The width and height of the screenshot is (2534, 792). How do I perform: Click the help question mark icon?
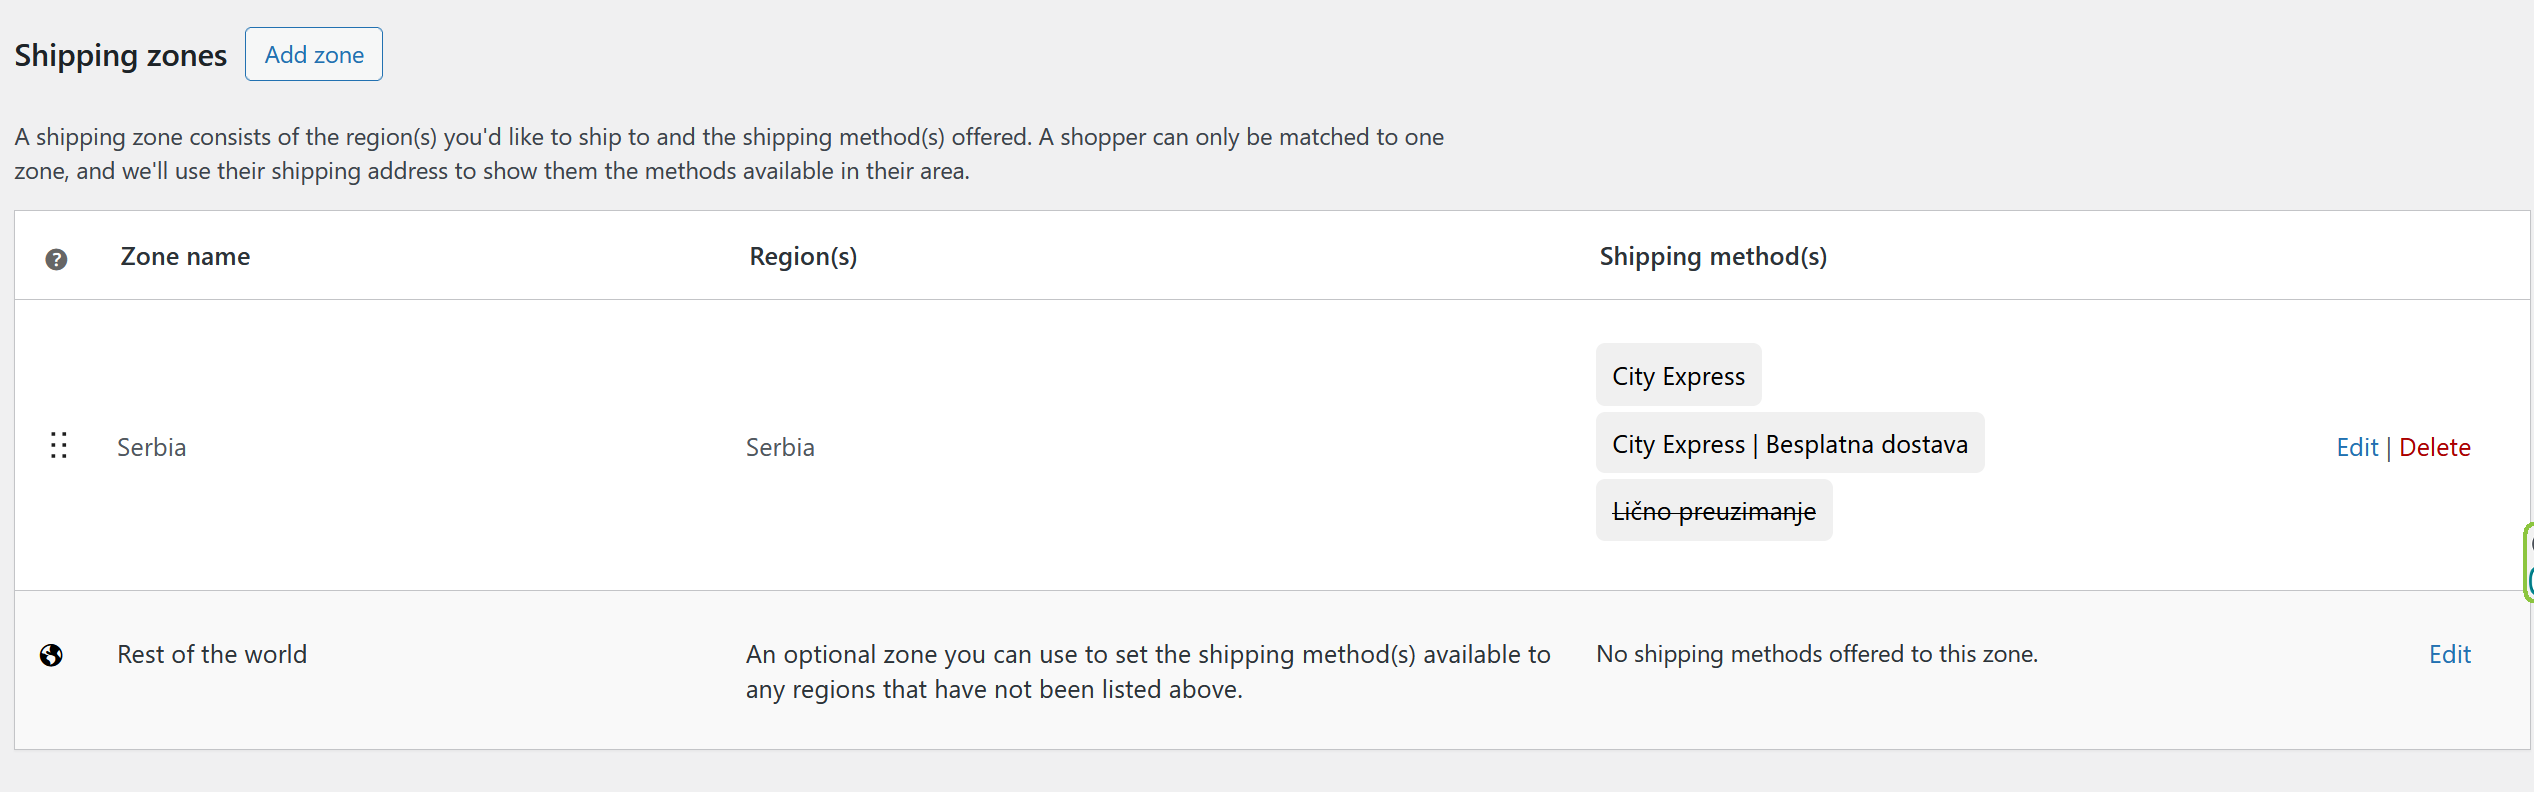[56, 259]
